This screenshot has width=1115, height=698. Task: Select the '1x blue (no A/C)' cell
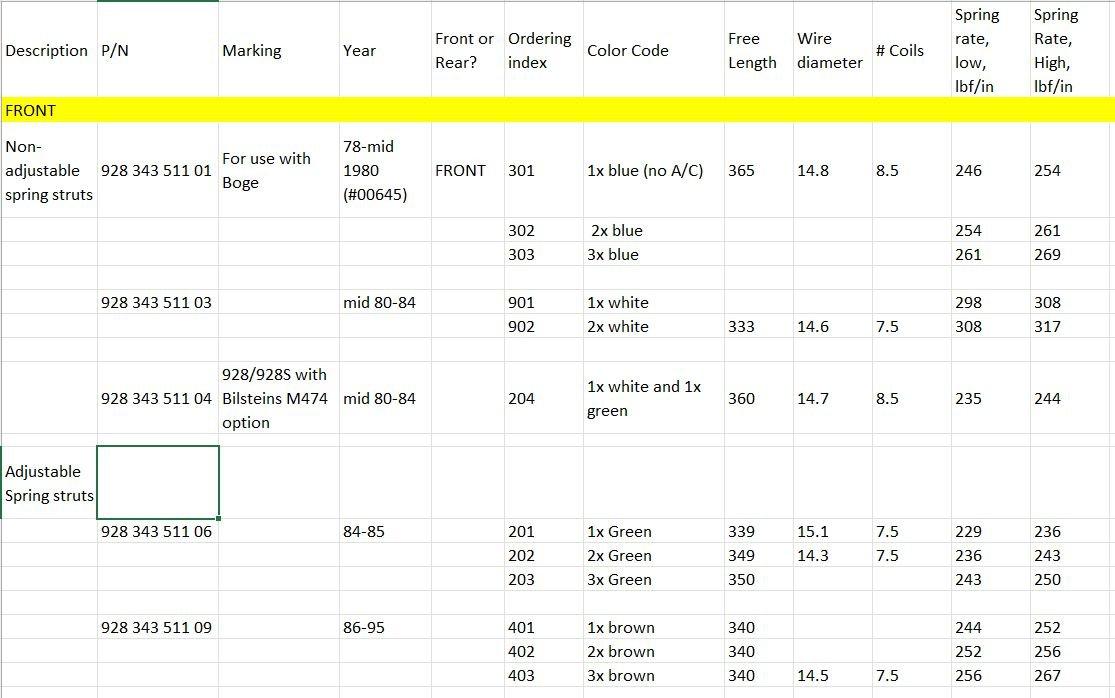(645, 170)
